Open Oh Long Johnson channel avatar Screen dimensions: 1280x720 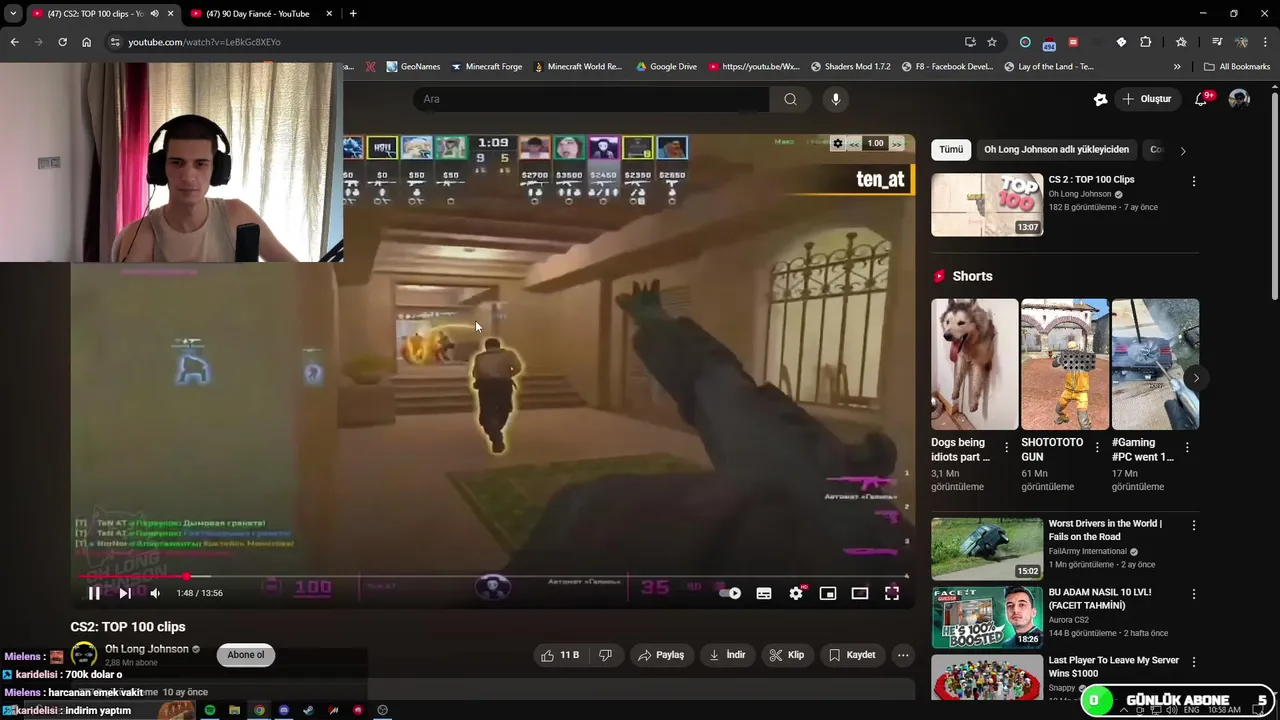click(84, 655)
